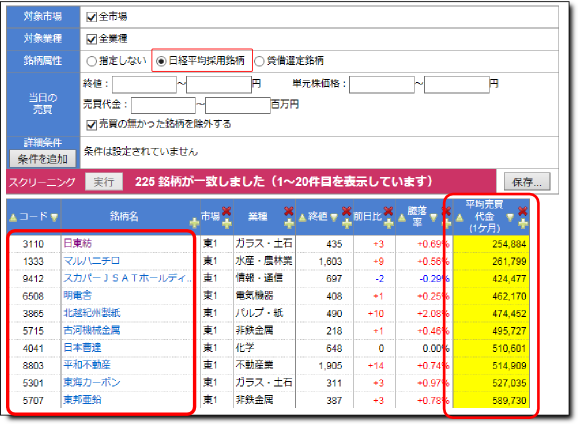Click green plus icon in 平均売買代金 header
This screenshot has width=578, height=424.
[x=523, y=223]
